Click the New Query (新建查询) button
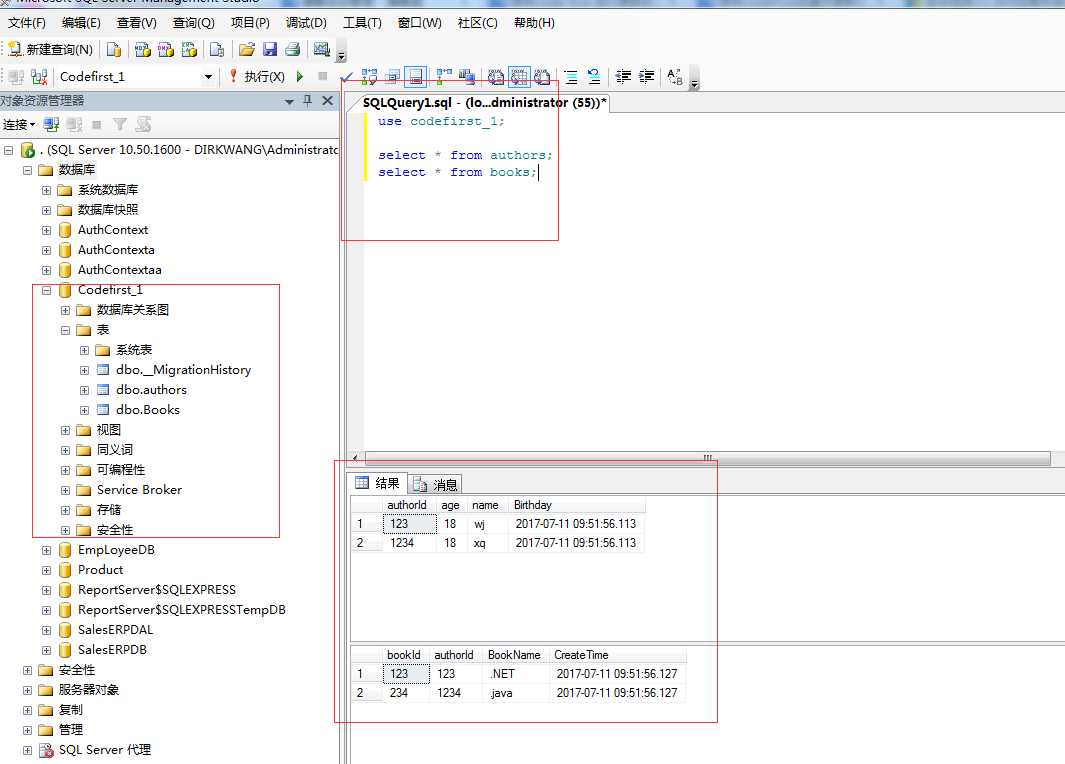The width and height of the screenshot is (1065, 764). pos(50,49)
